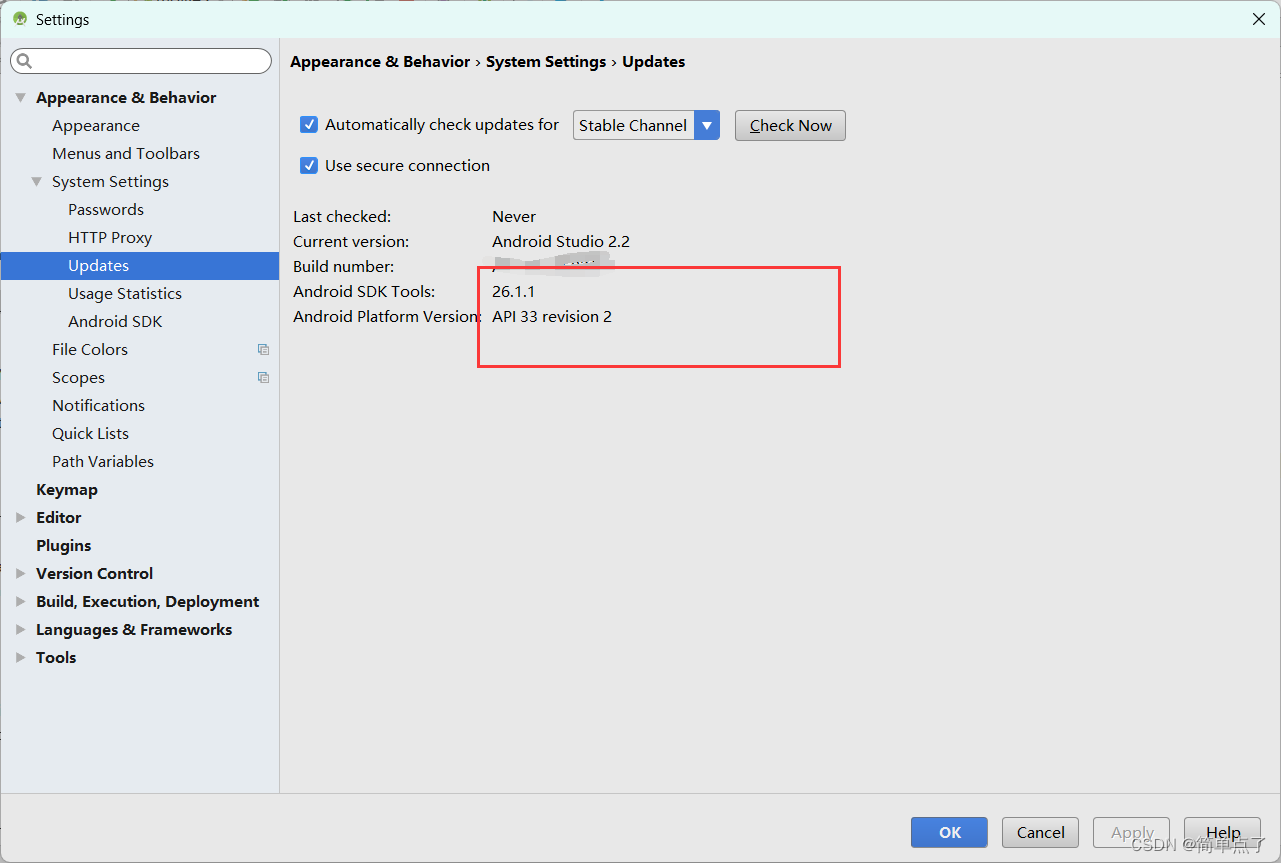
Task: Open the Stable Channel dropdown
Action: tap(707, 125)
